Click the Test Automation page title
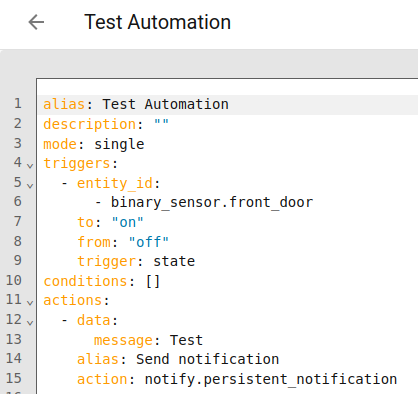This screenshot has width=418, height=394. (x=157, y=22)
